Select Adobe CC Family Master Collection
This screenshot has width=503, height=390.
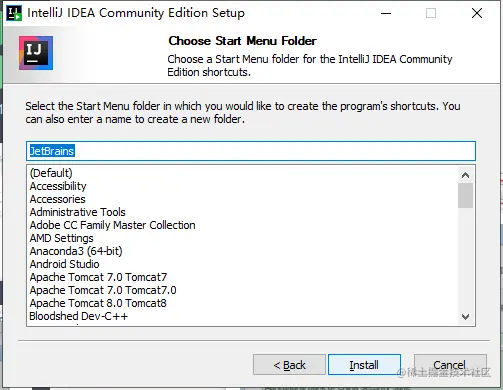click(x=113, y=225)
